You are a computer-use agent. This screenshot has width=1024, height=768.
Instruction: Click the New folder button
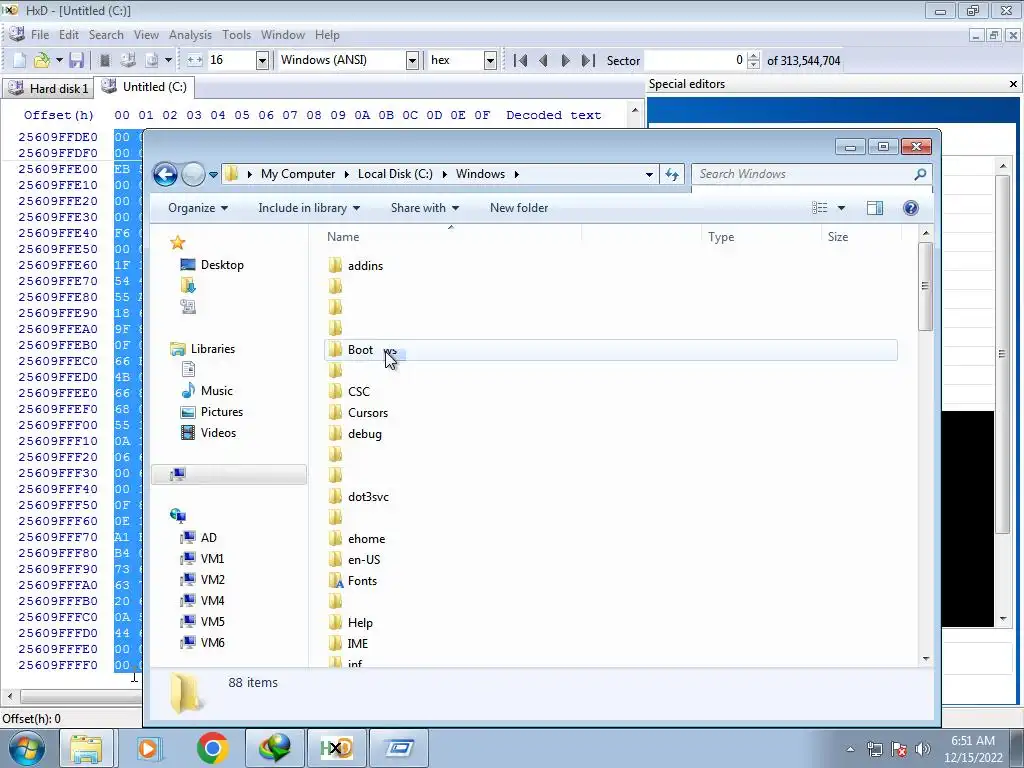[x=519, y=208]
